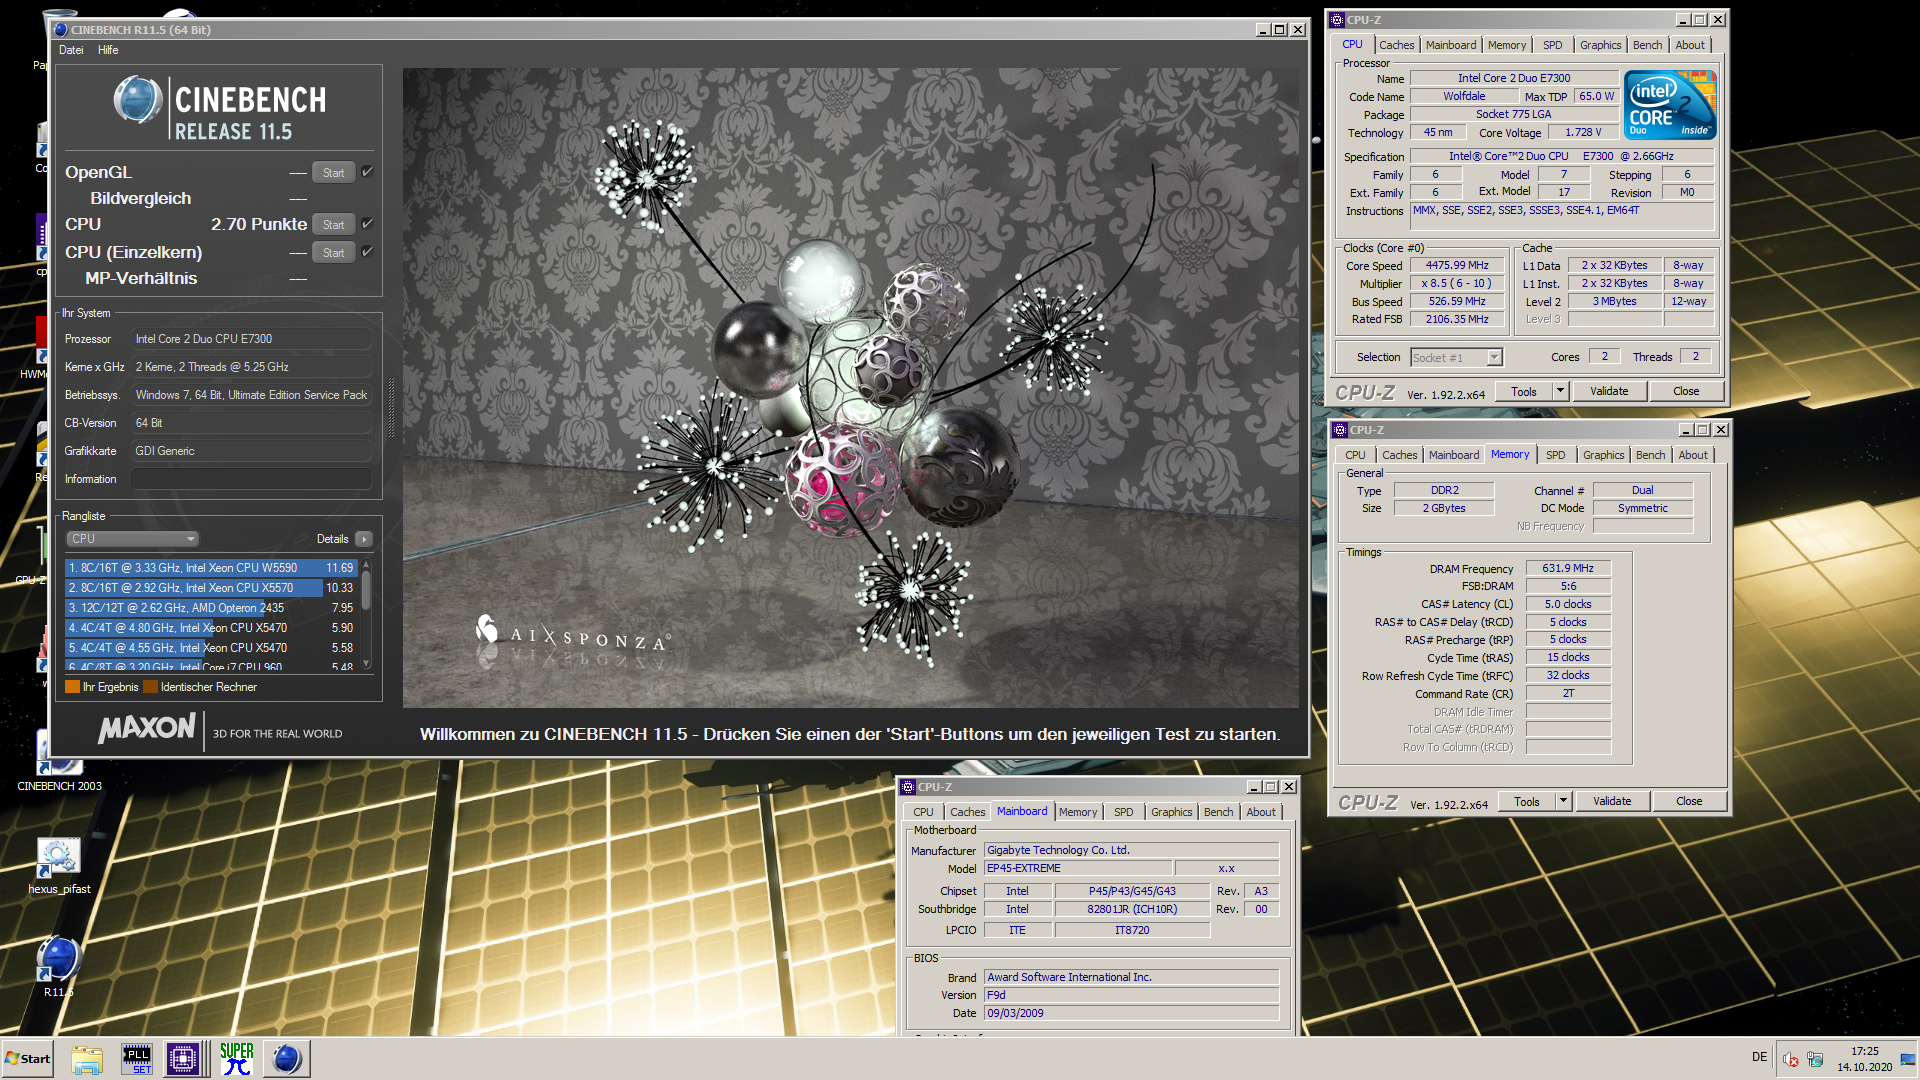
Task: Click the Cinebench sphere logo in header
Action: coord(138,100)
